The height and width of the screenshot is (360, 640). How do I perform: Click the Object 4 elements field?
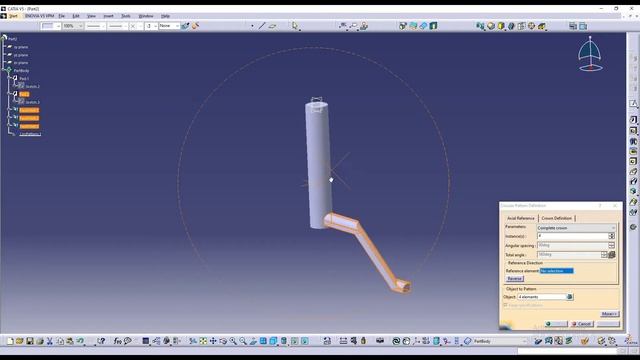(542, 297)
